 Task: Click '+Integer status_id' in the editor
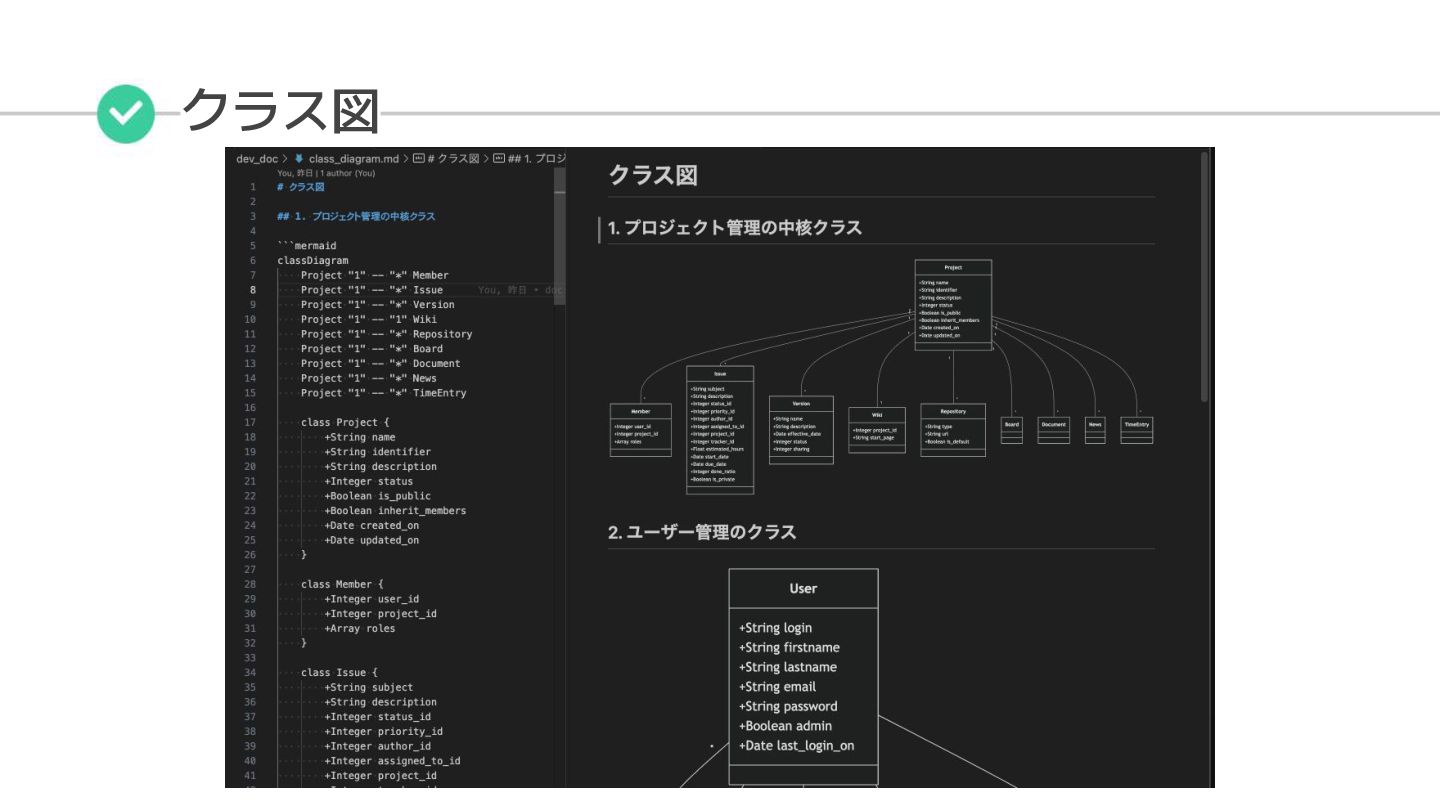click(x=378, y=716)
